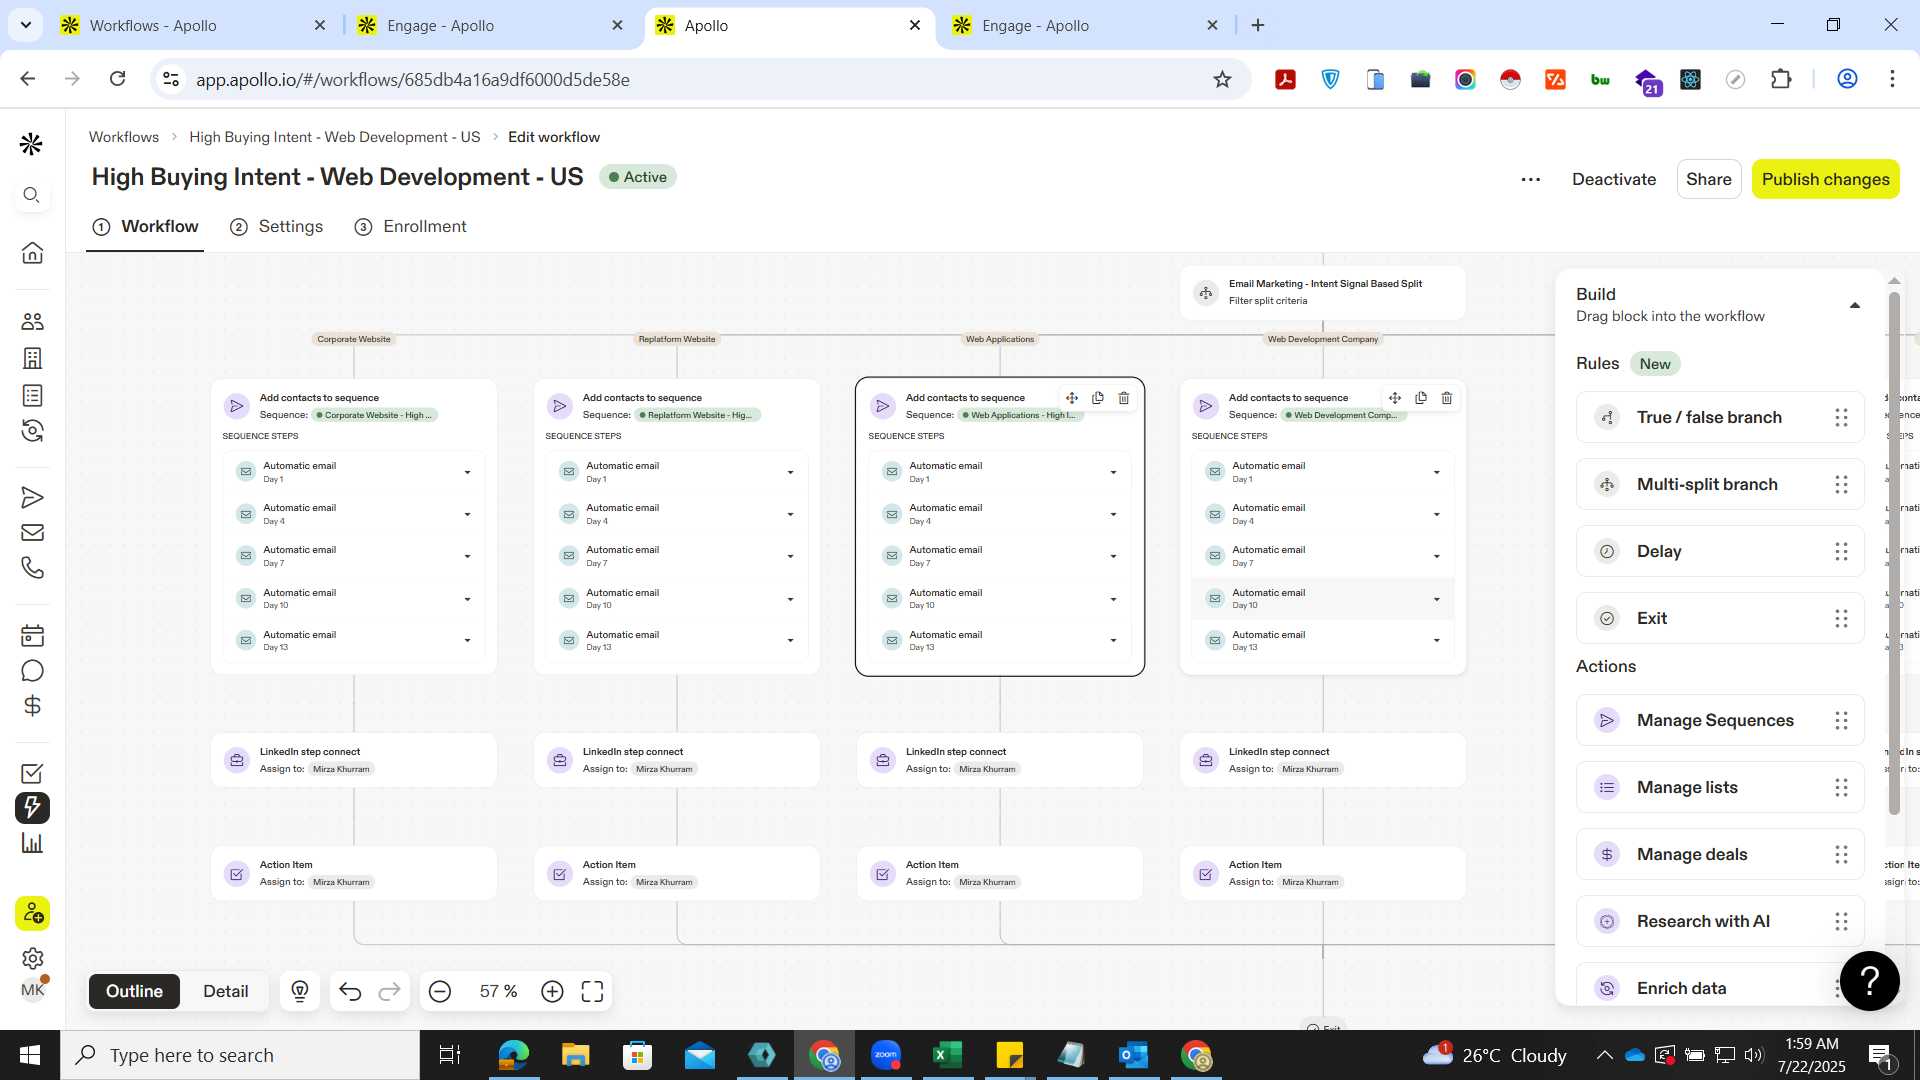1920x1080 pixels.
Task: Go to Home in the sidebar
Action: 32,253
